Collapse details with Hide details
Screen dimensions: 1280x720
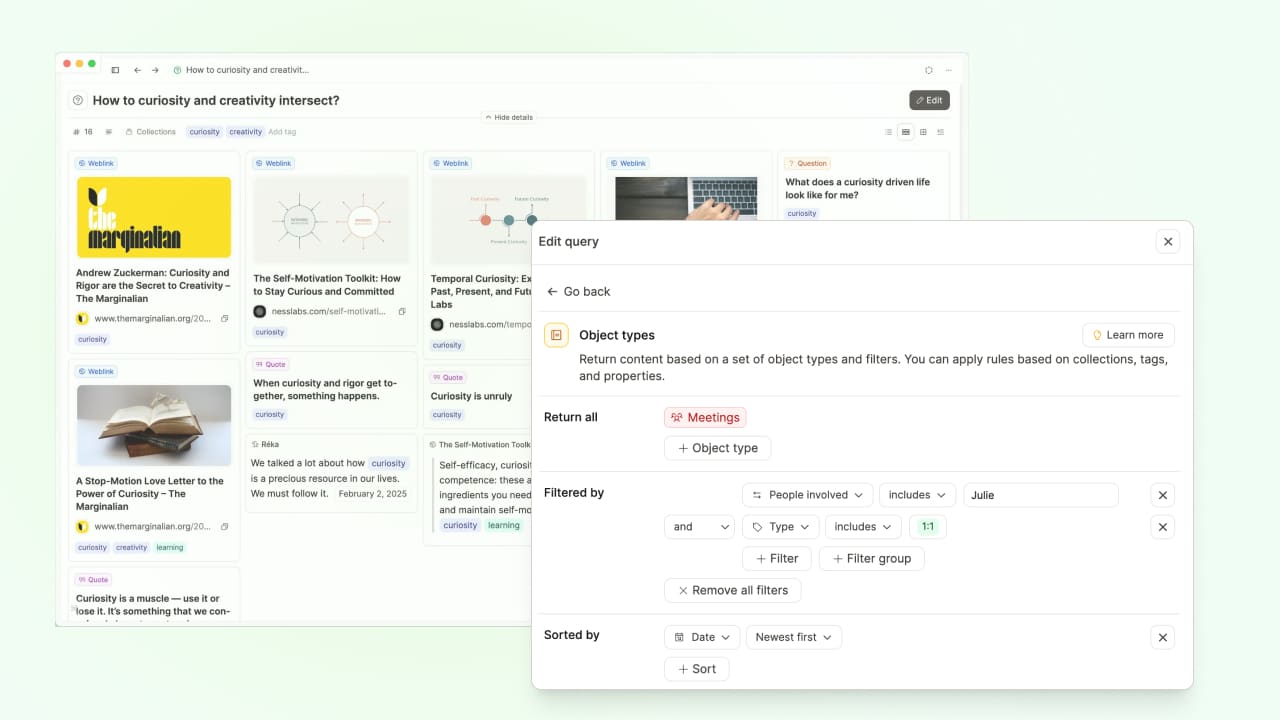pos(509,117)
